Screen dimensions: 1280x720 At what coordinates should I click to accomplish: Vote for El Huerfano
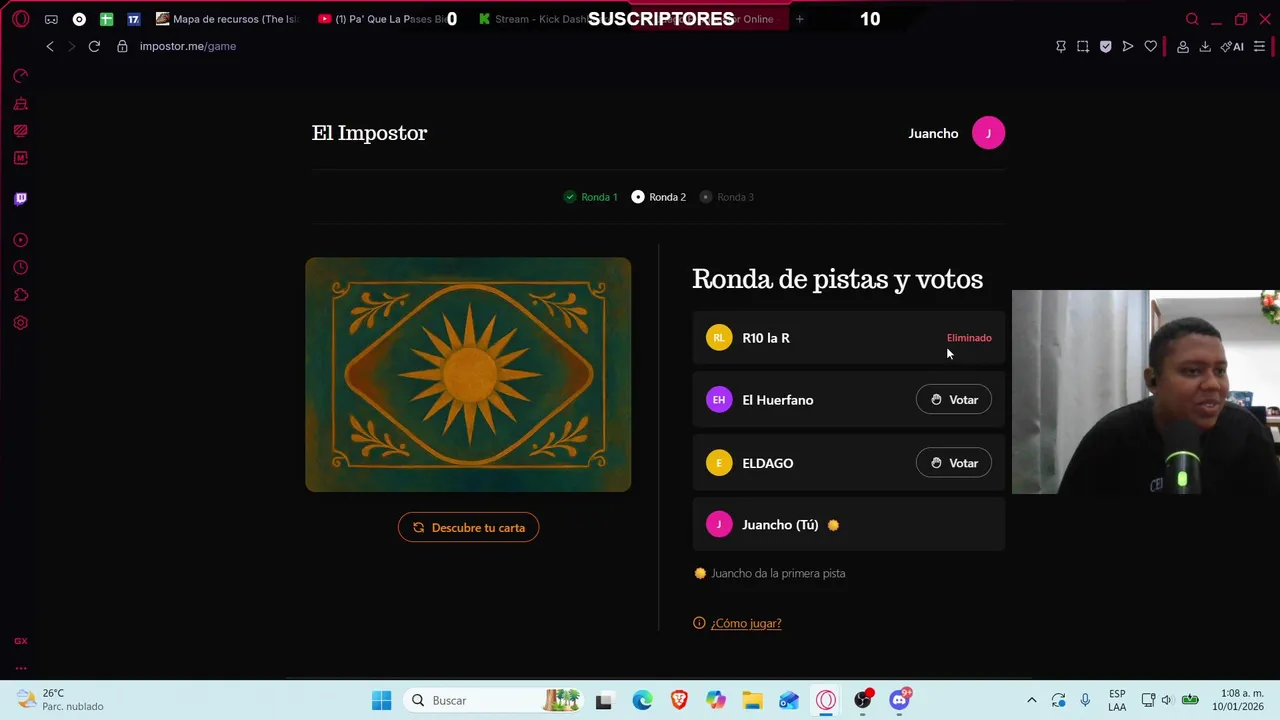[x=953, y=400]
